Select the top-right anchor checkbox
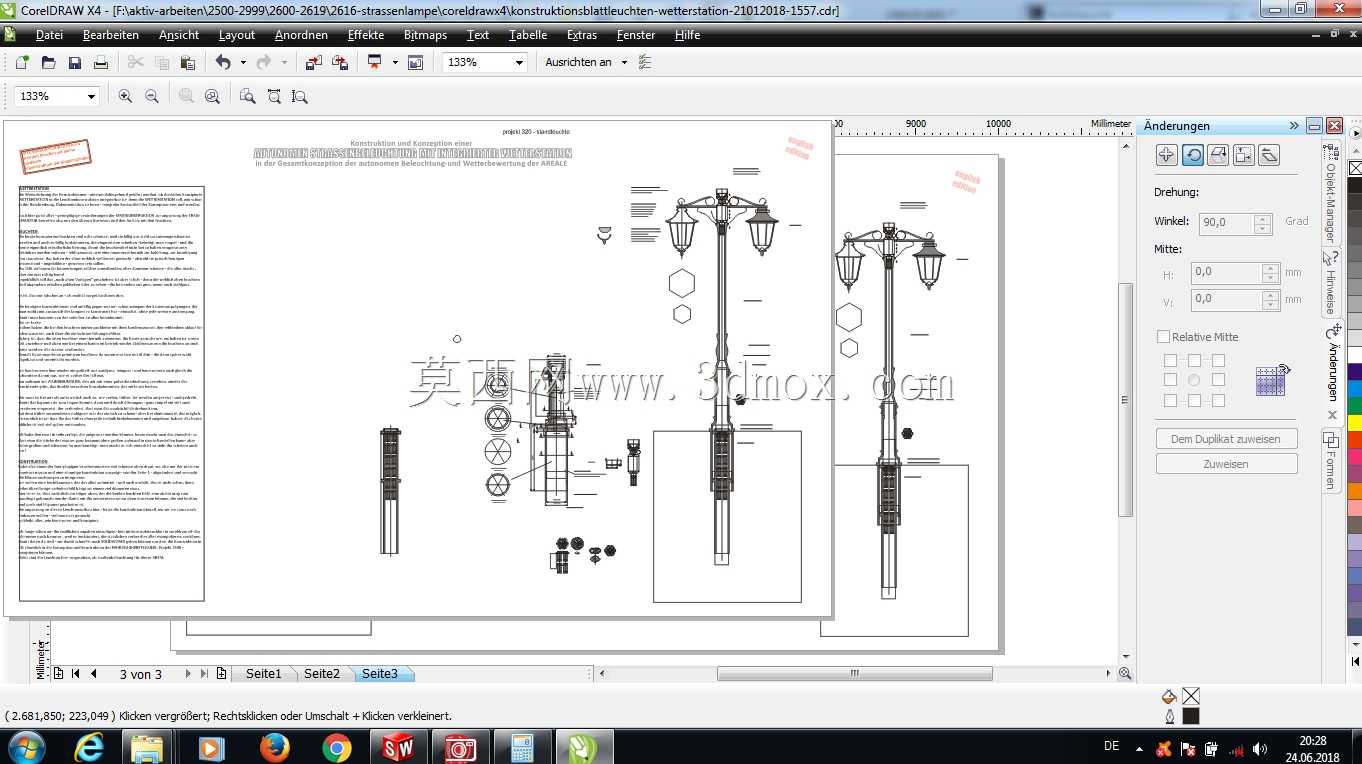Viewport: 1362px width, 764px height. pyautogui.click(x=1218, y=360)
